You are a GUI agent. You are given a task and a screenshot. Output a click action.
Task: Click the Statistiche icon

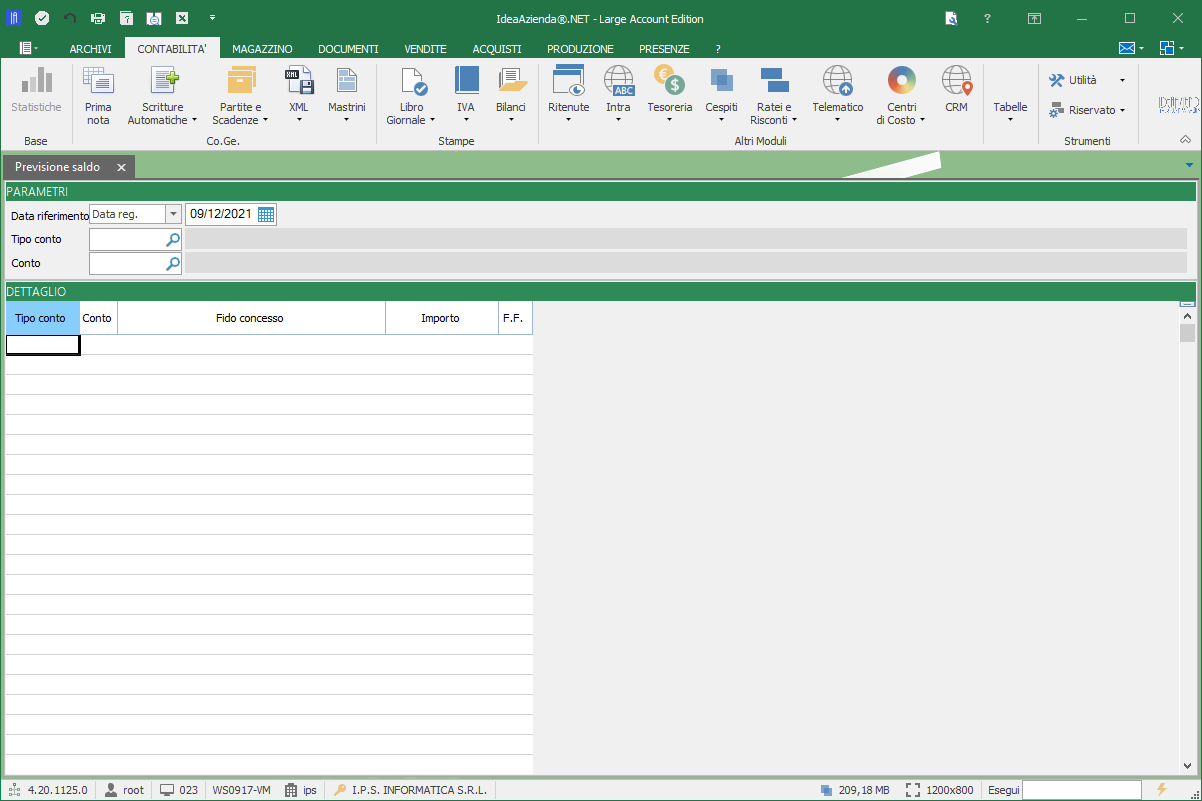point(36,90)
